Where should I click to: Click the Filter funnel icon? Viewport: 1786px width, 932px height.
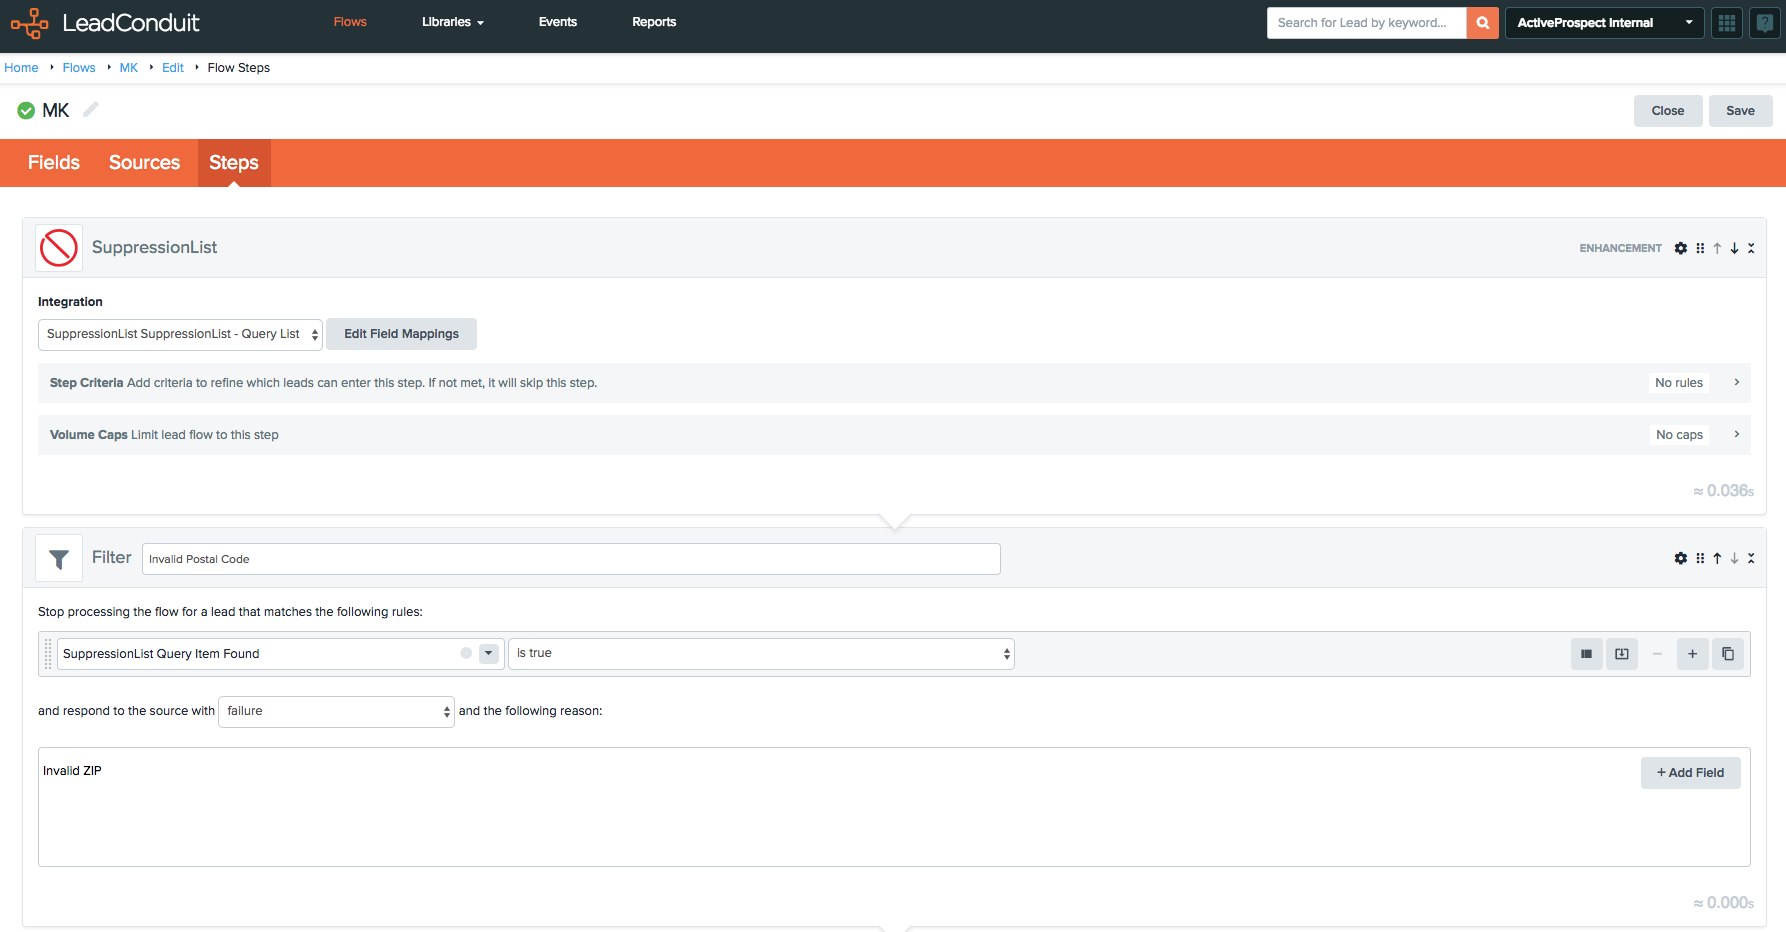click(x=59, y=558)
